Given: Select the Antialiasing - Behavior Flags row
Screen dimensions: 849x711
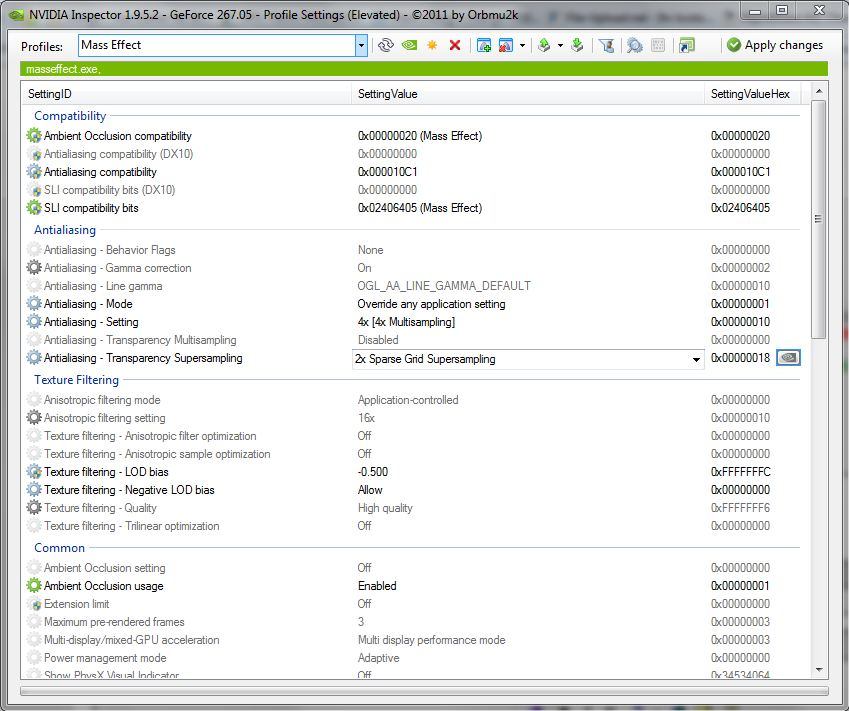Looking at the screenshot, I should [x=413, y=250].
